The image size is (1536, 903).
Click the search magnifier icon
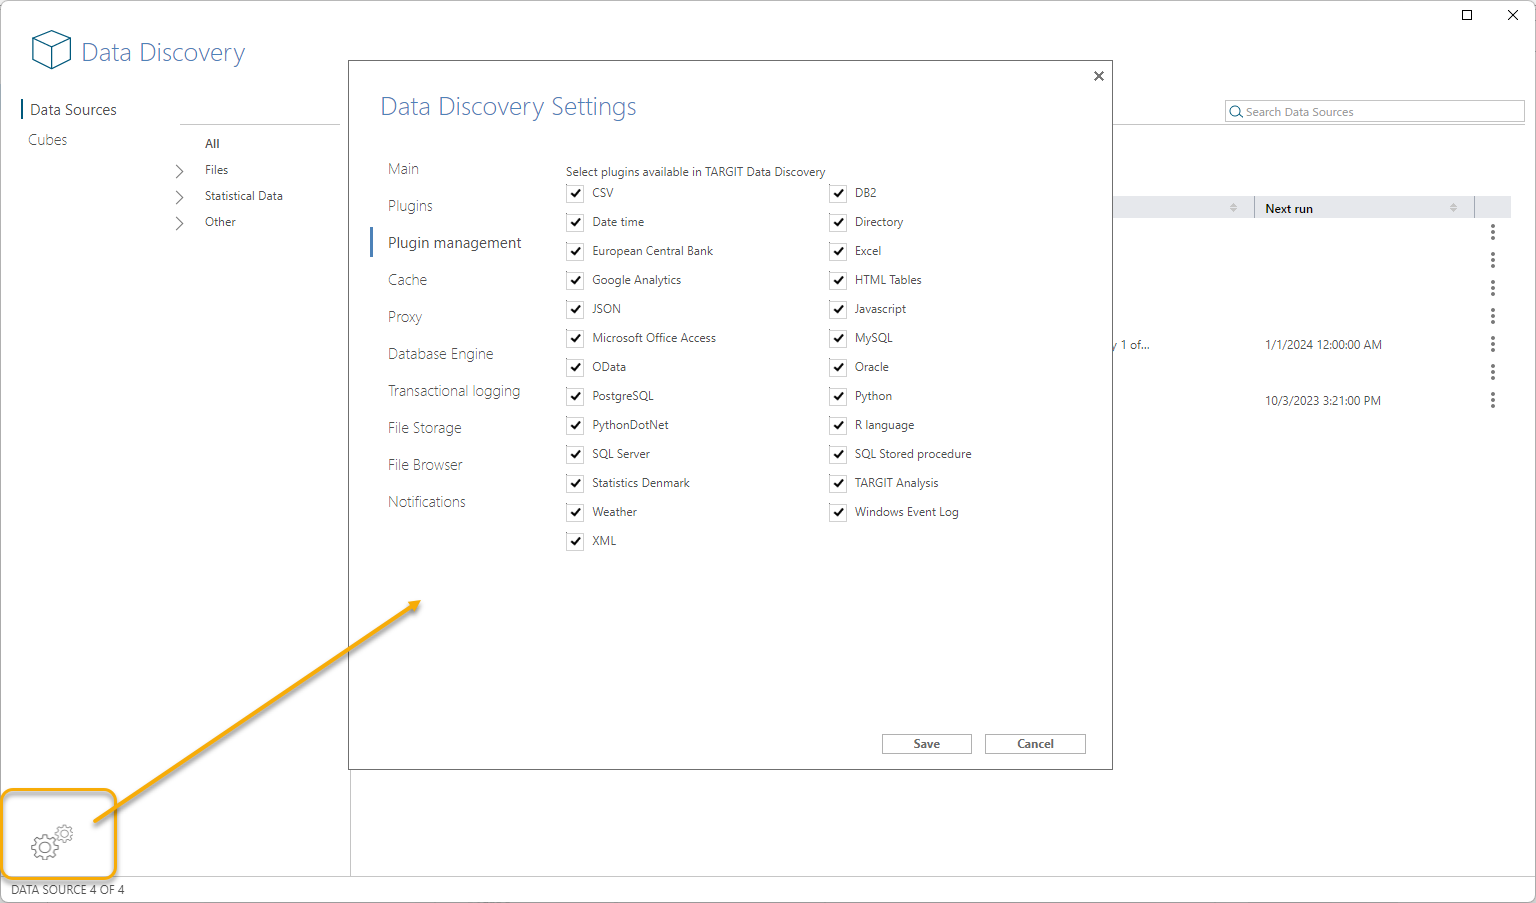pyautogui.click(x=1236, y=112)
